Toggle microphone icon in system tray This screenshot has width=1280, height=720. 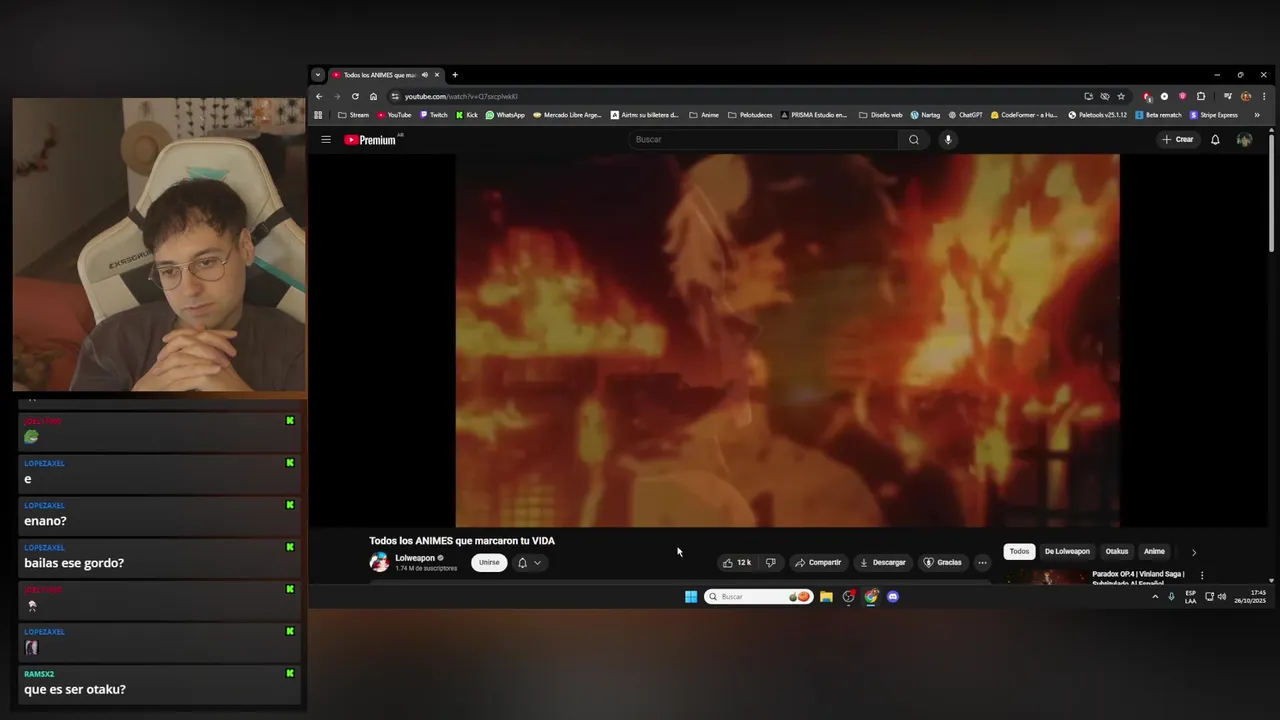coord(1171,597)
